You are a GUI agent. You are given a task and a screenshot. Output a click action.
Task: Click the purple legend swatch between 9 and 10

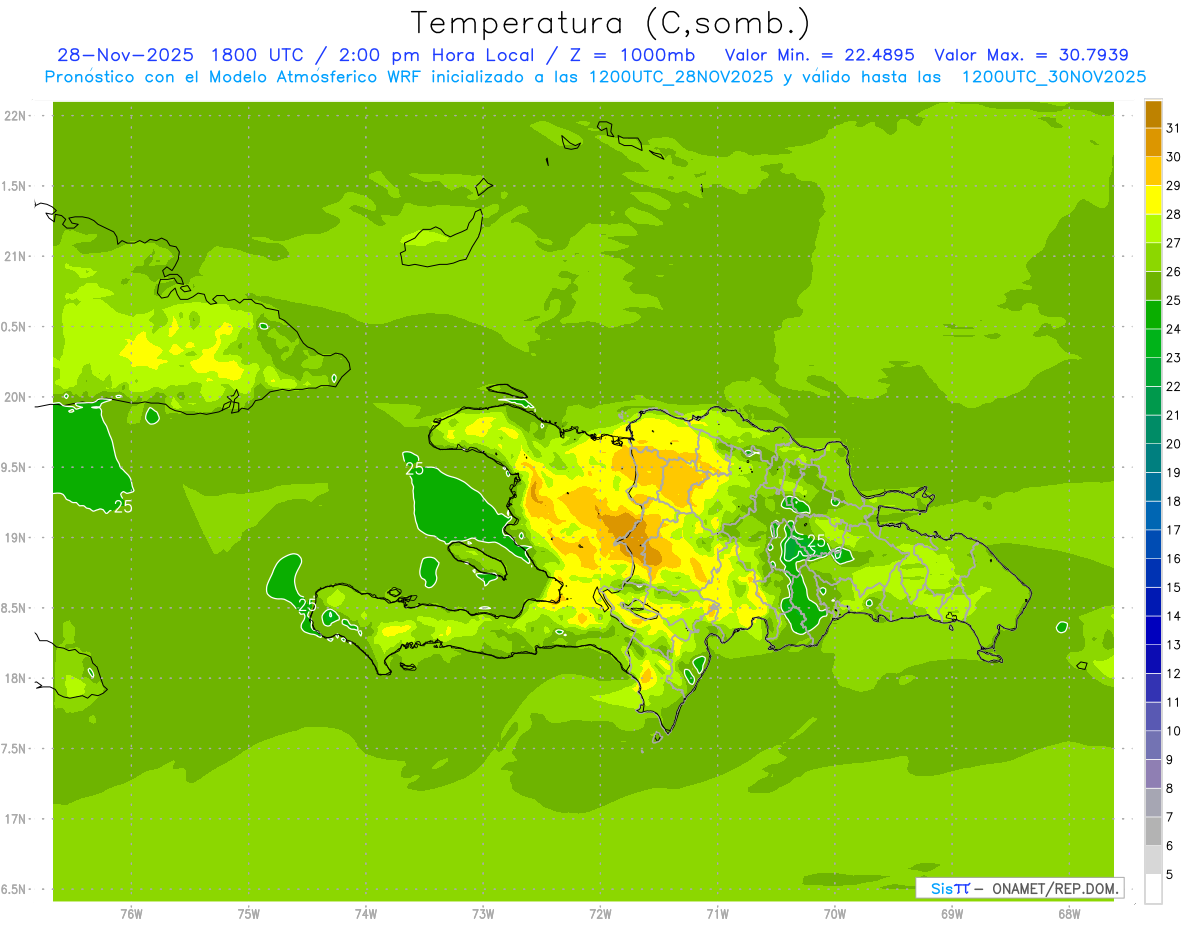[1153, 745]
